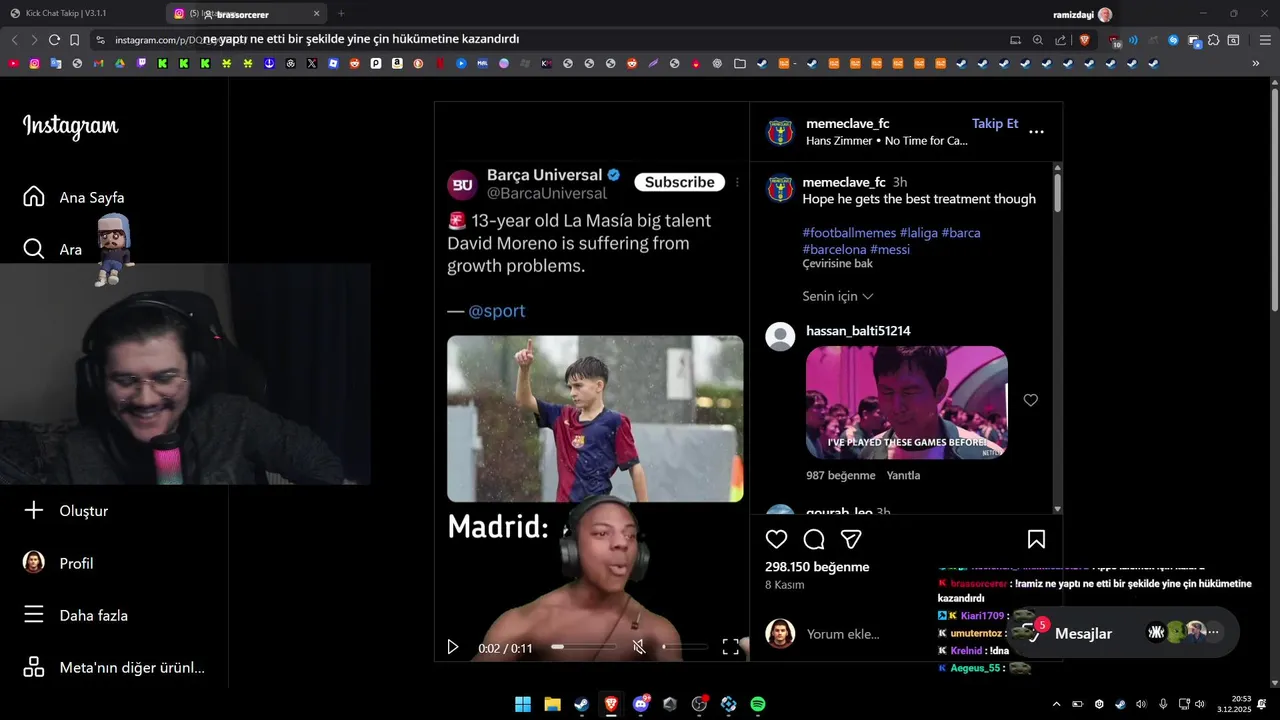
Task: Open Meta'nın diğer ürünleri icon
Action: 34,667
